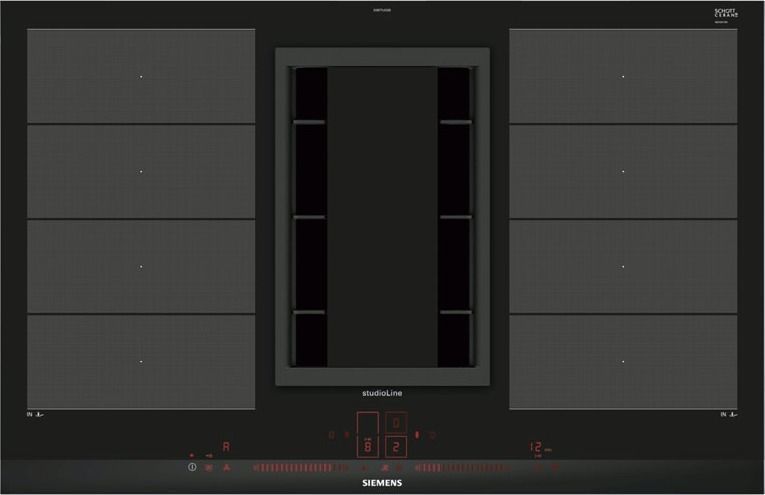Click the central extractor vent grille
This screenshot has width=765, height=495.
[x=382, y=217]
